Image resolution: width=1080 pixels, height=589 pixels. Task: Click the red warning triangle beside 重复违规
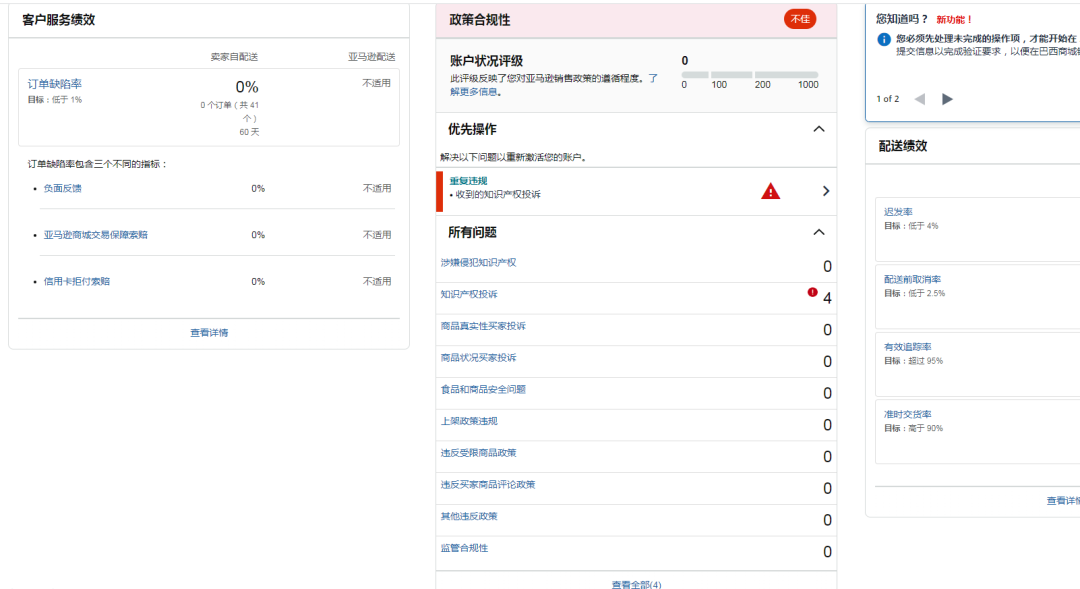[770, 191]
